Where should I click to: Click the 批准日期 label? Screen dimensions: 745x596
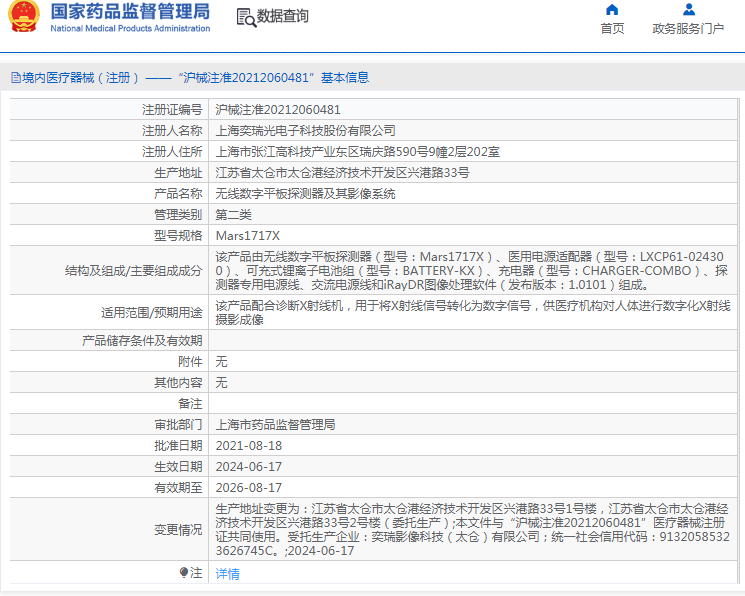[178, 445]
